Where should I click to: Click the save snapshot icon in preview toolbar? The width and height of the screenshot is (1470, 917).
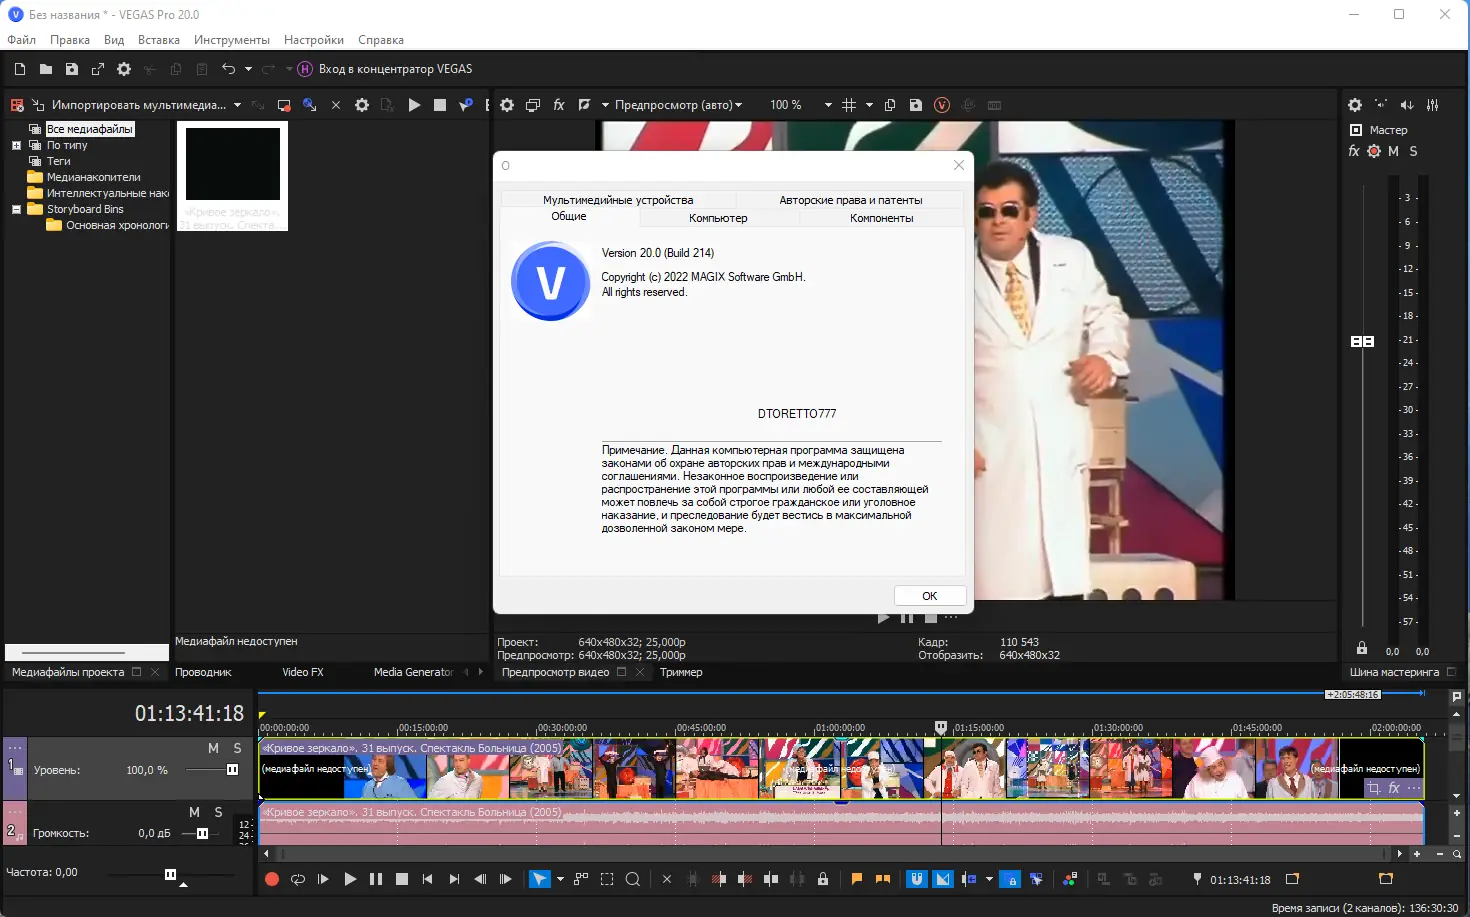[915, 104]
